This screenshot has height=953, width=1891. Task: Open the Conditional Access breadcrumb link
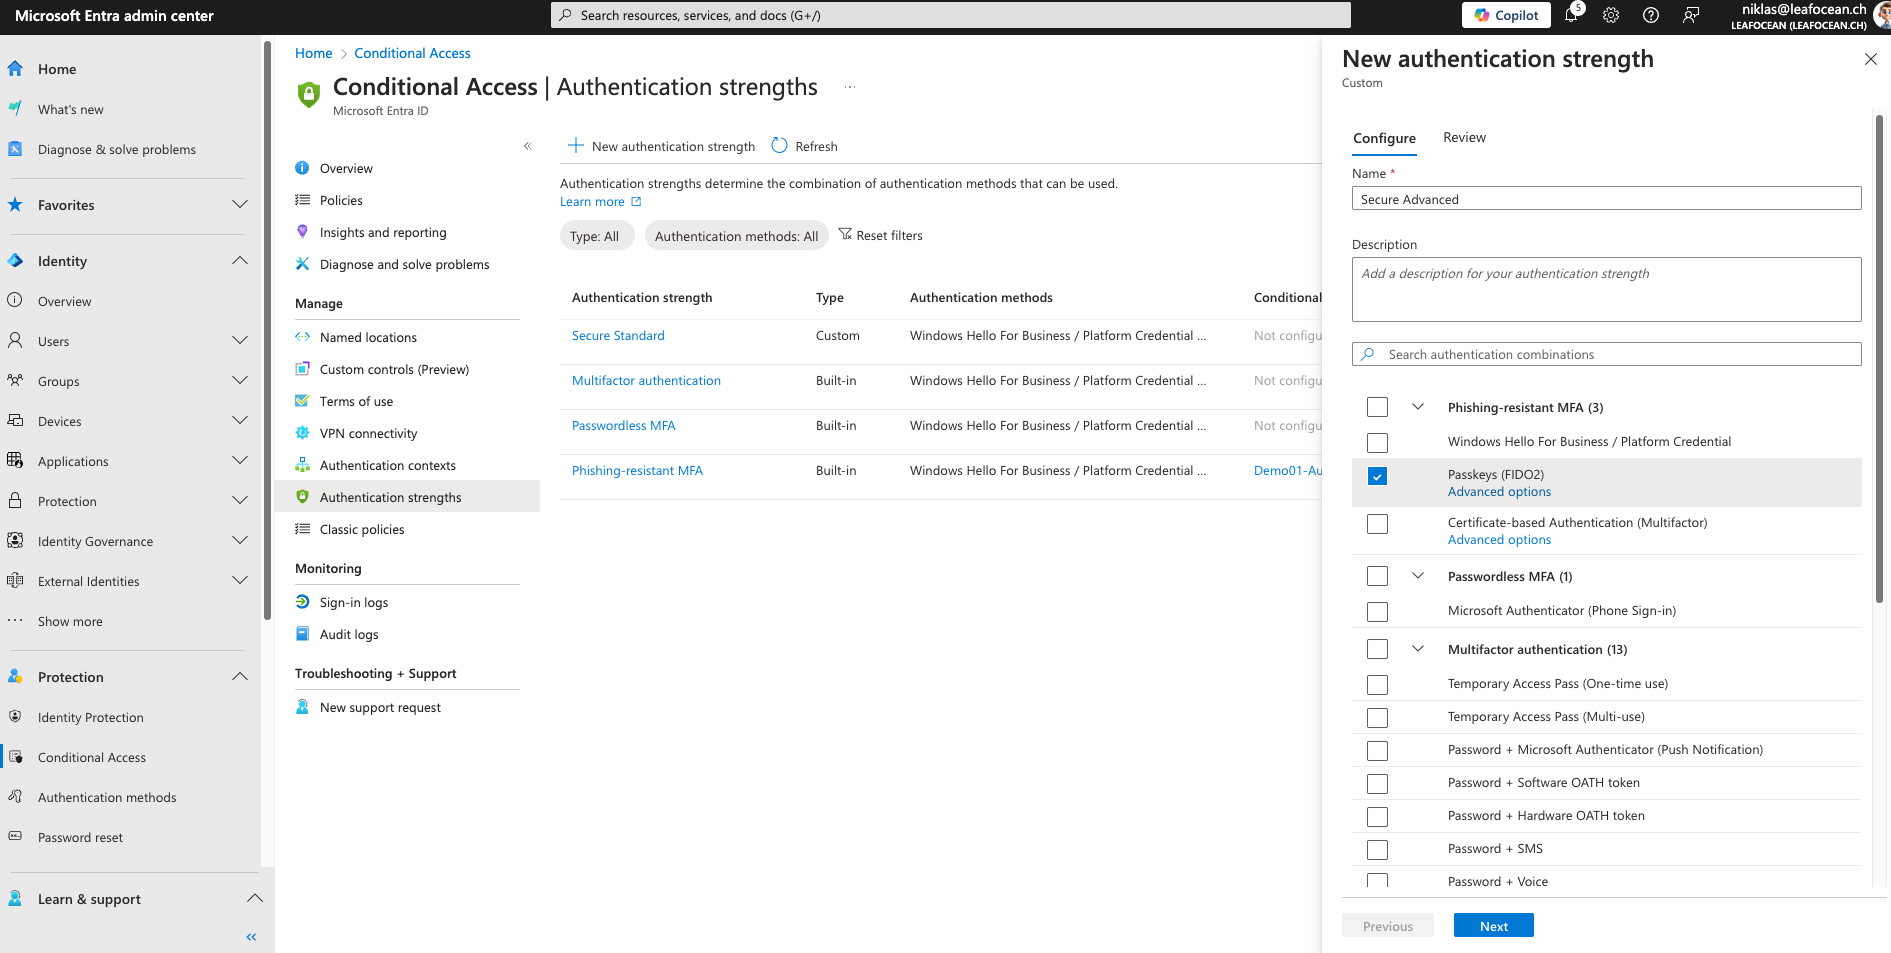[412, 52]
